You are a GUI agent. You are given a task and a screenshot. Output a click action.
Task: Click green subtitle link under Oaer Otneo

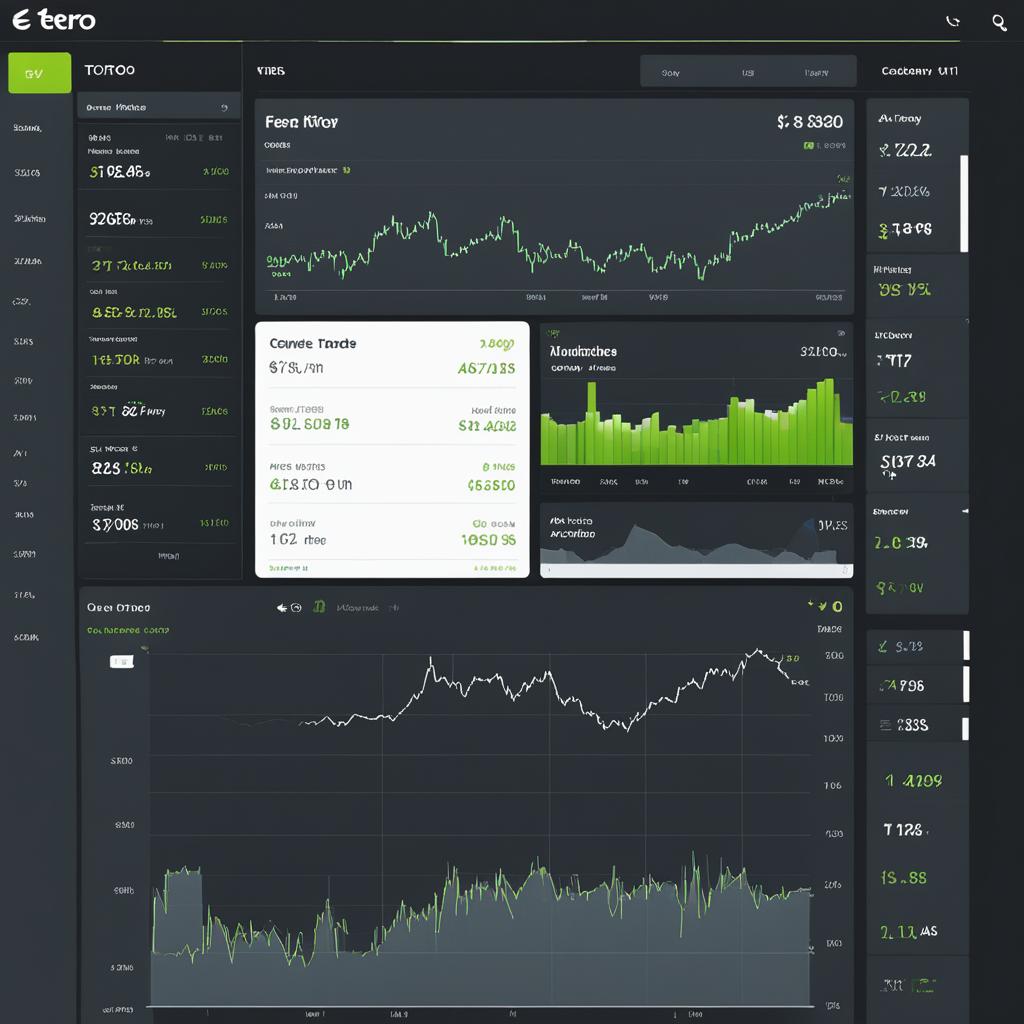[128, 630]
